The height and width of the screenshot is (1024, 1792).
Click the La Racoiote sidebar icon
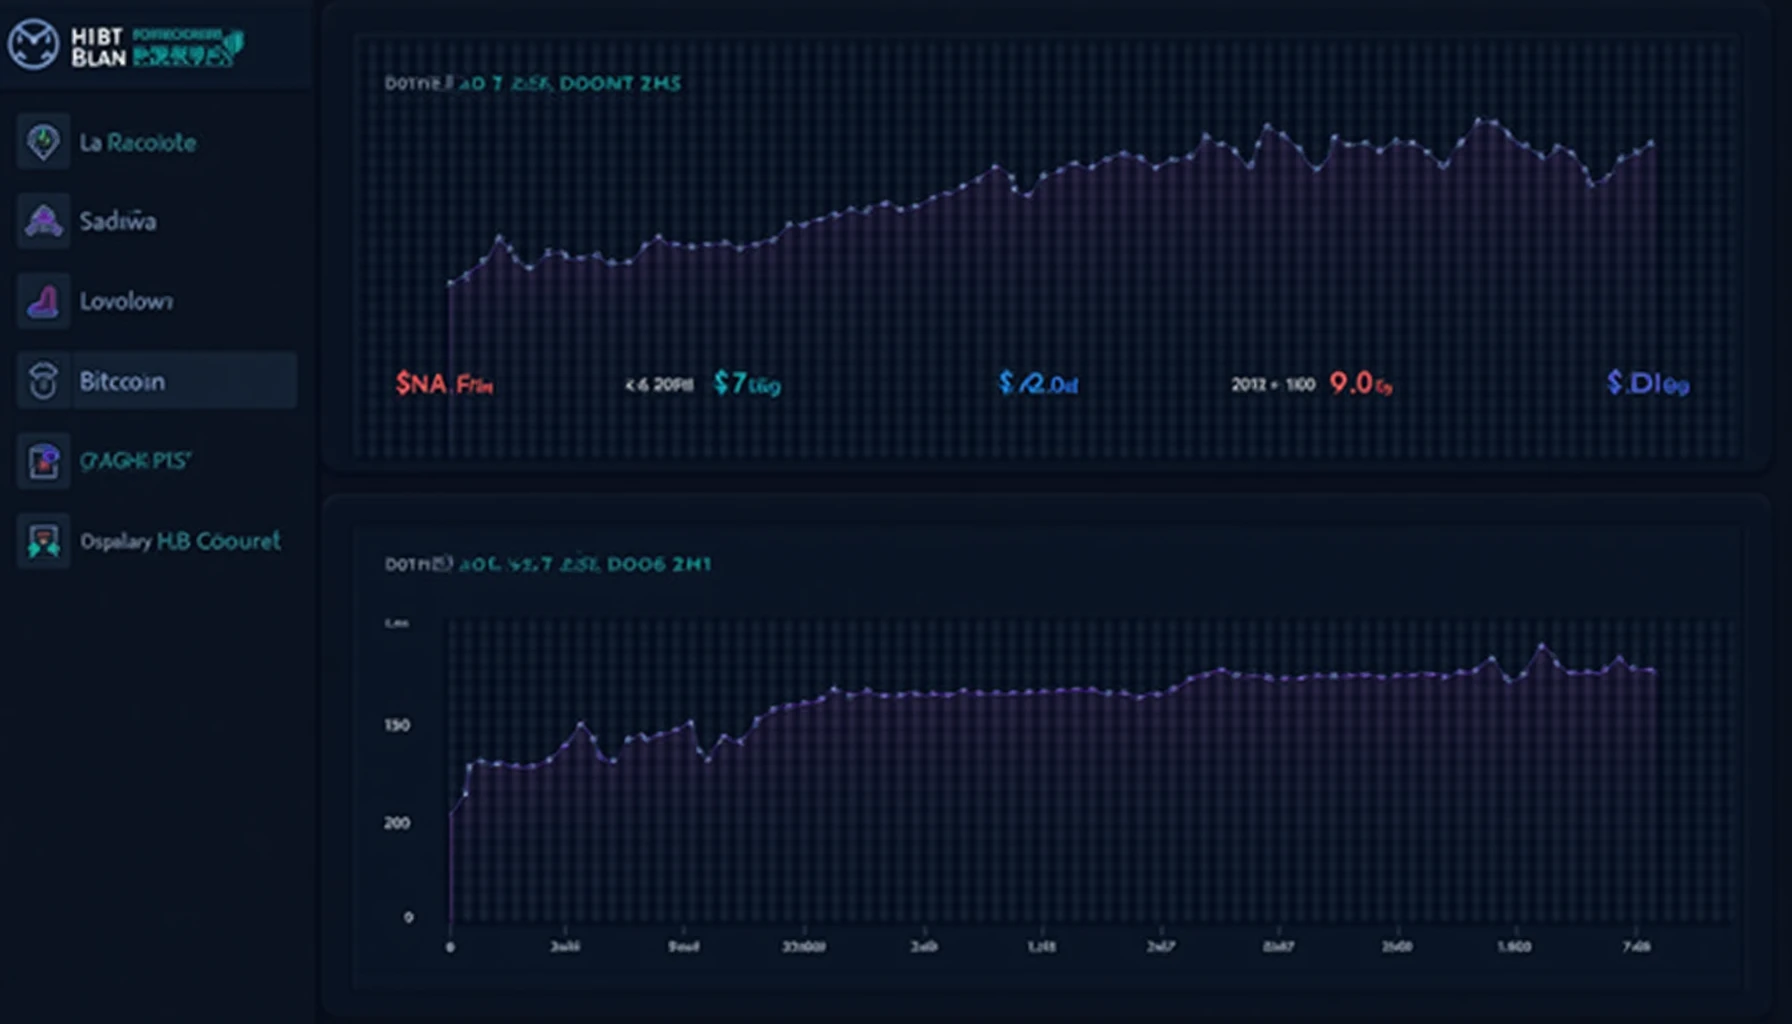coord(43,141)
